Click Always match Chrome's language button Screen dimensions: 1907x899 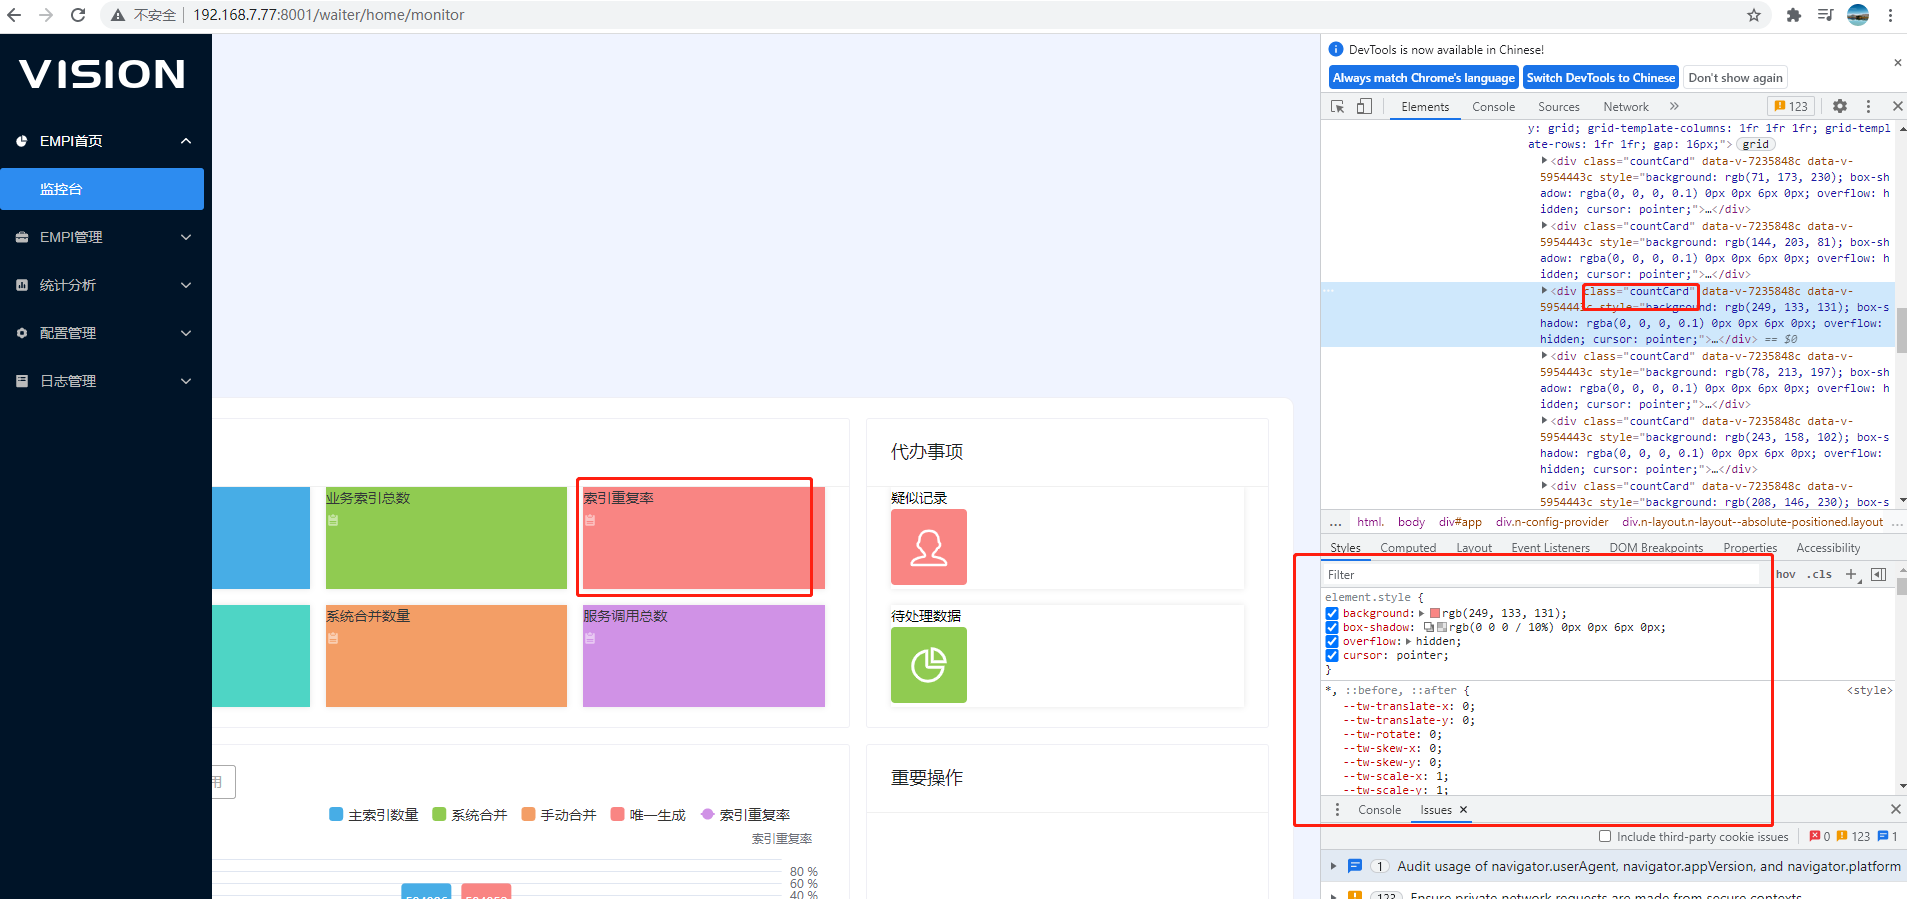[1424, 78]
